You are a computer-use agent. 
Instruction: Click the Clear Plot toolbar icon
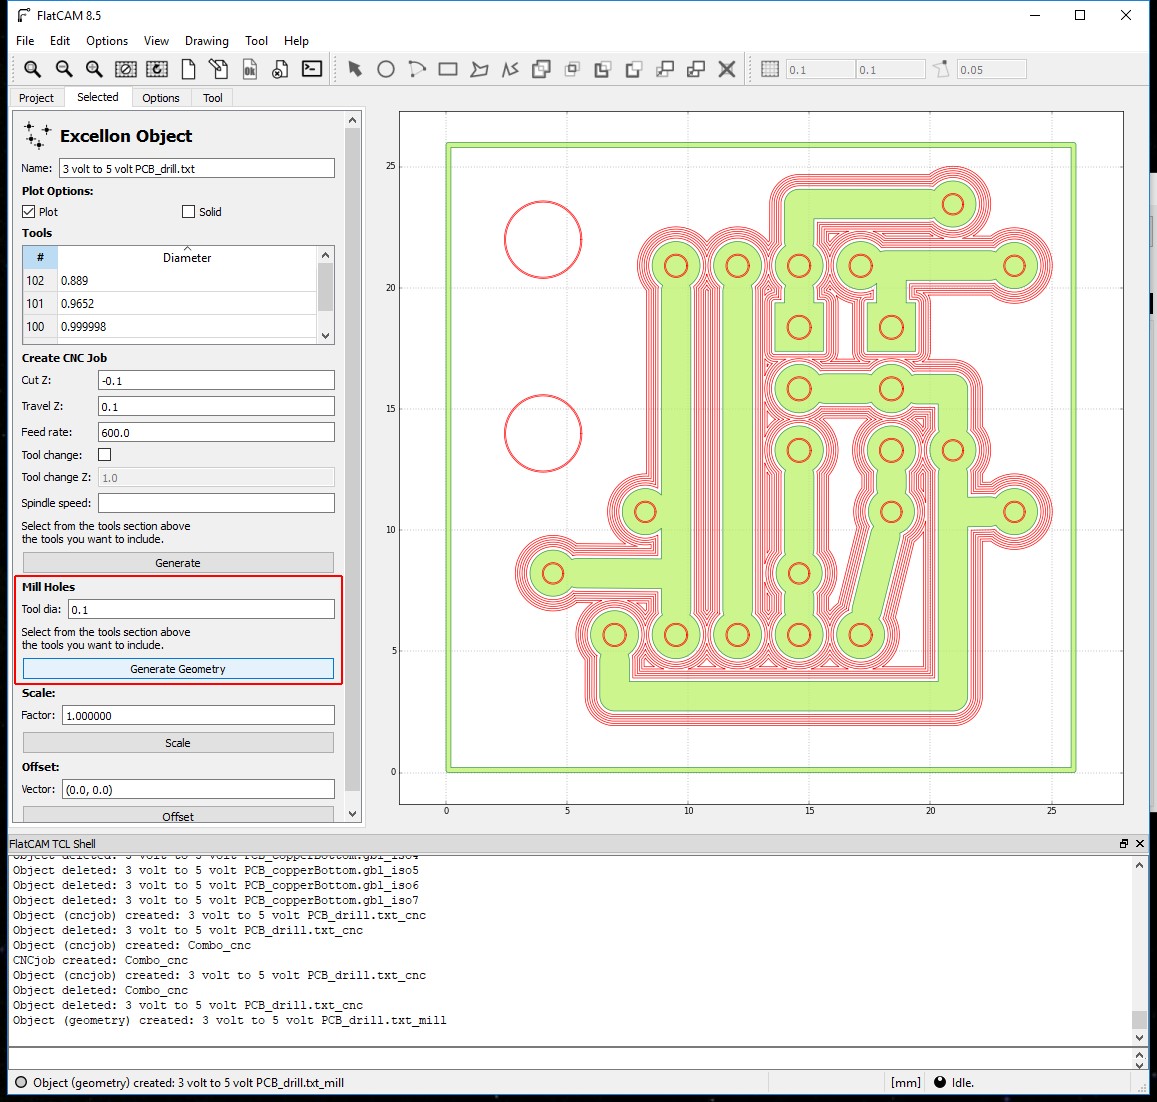point(126,69)
